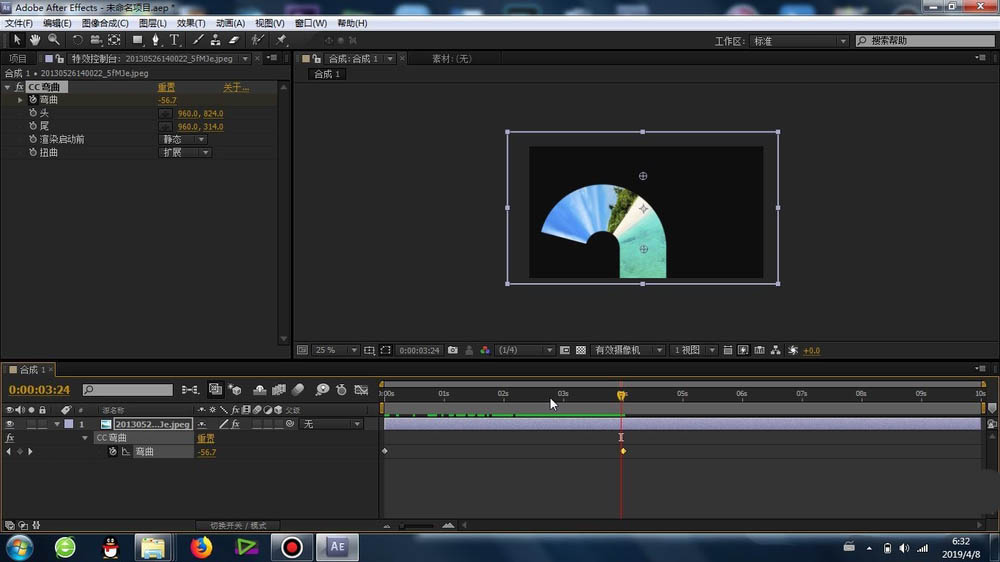Select the Clone Stamp tool

tap(215, 40)
